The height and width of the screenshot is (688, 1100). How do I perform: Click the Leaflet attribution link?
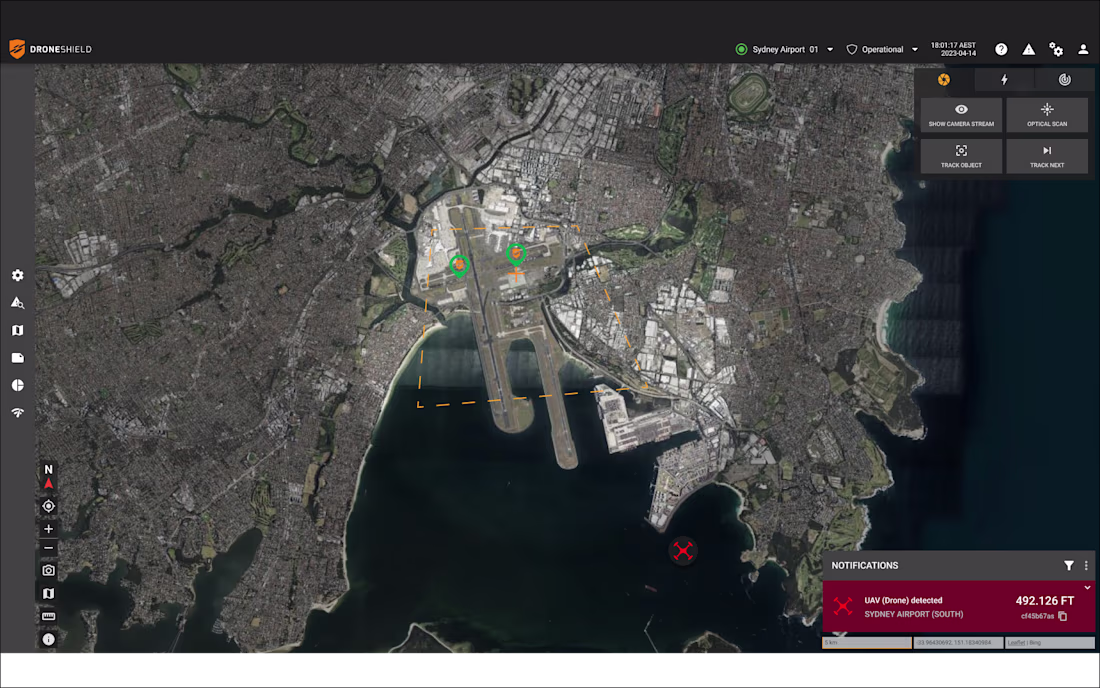point(1016,642)
